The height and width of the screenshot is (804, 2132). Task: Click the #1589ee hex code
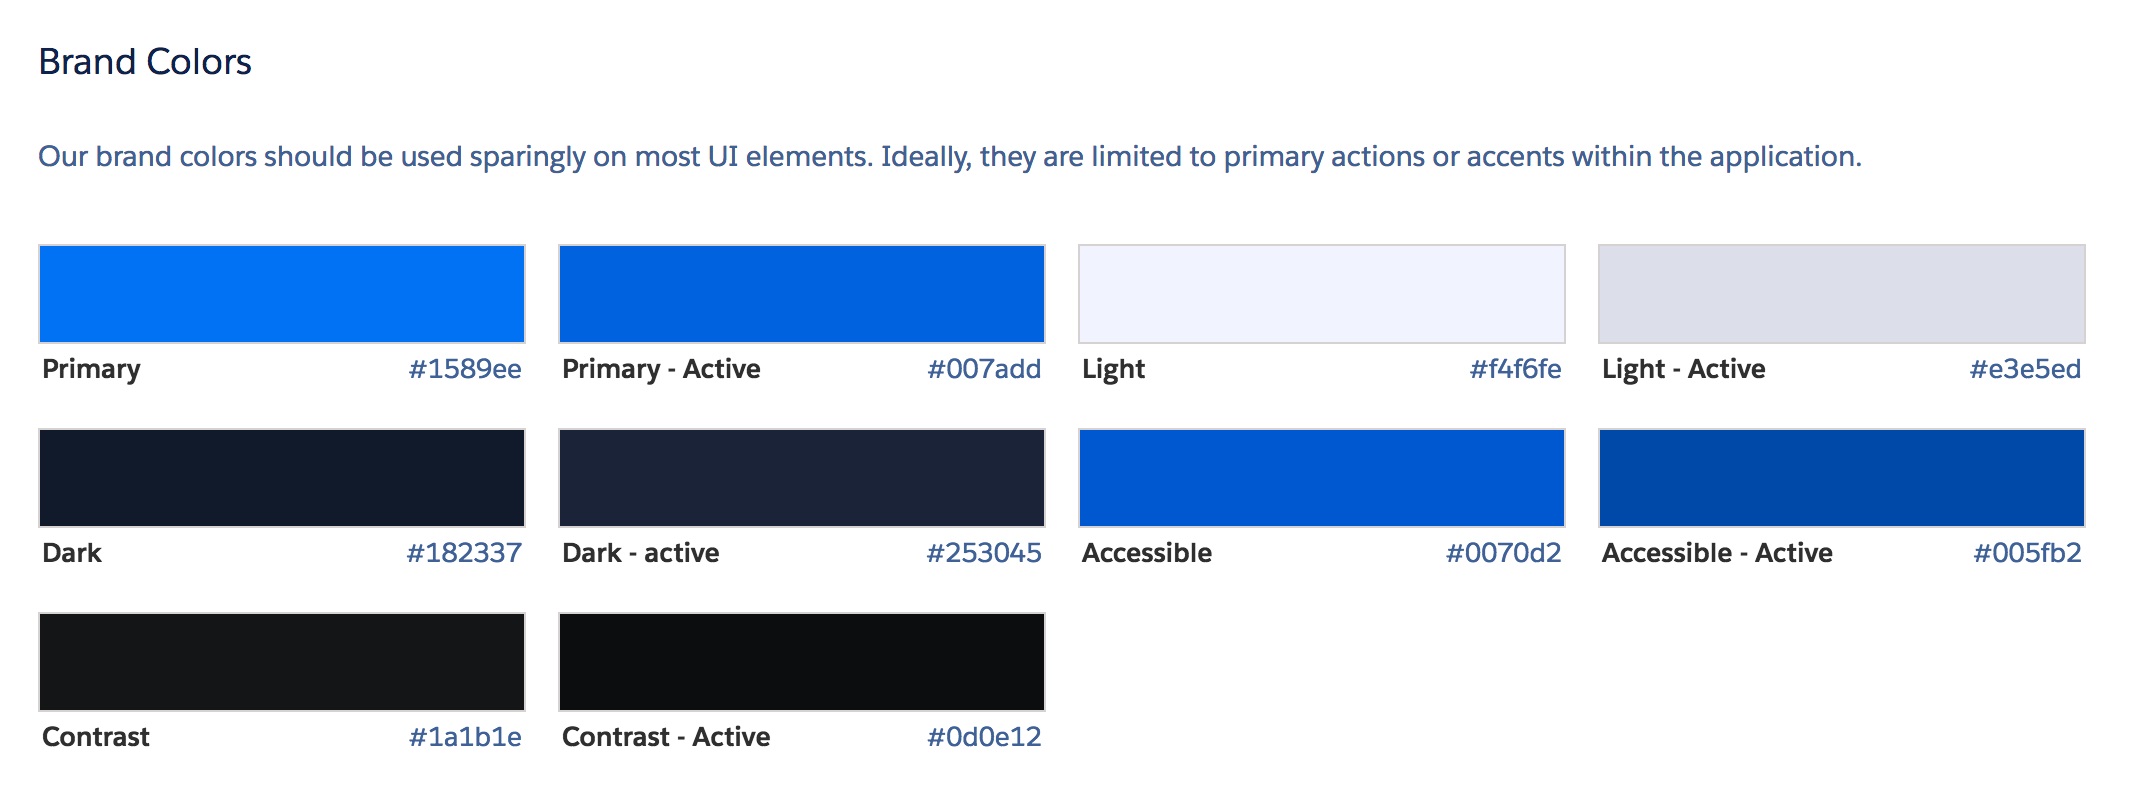tap(465, 369)
